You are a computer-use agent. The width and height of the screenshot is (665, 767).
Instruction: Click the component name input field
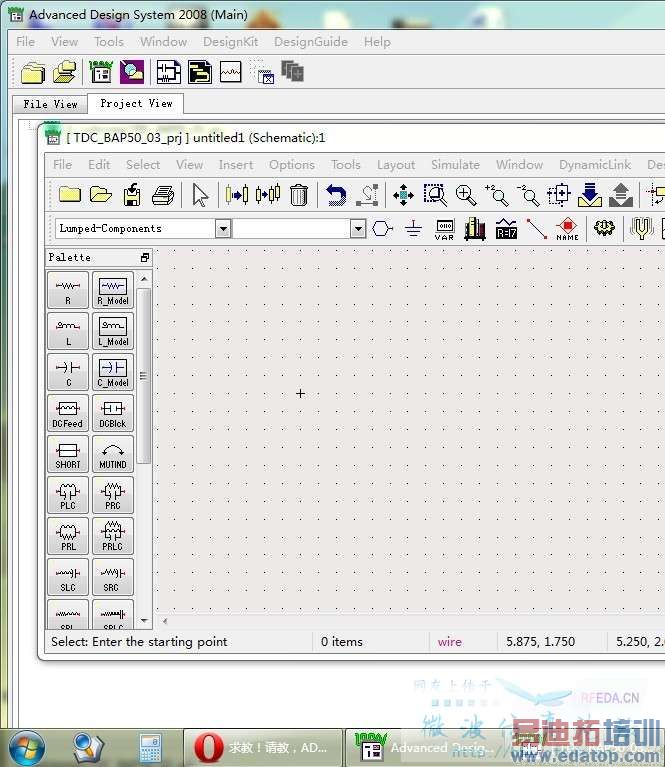[292, 228]
